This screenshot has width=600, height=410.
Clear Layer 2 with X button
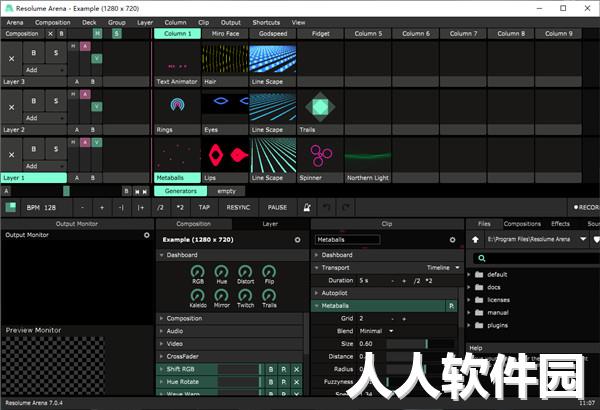[11, 107]
